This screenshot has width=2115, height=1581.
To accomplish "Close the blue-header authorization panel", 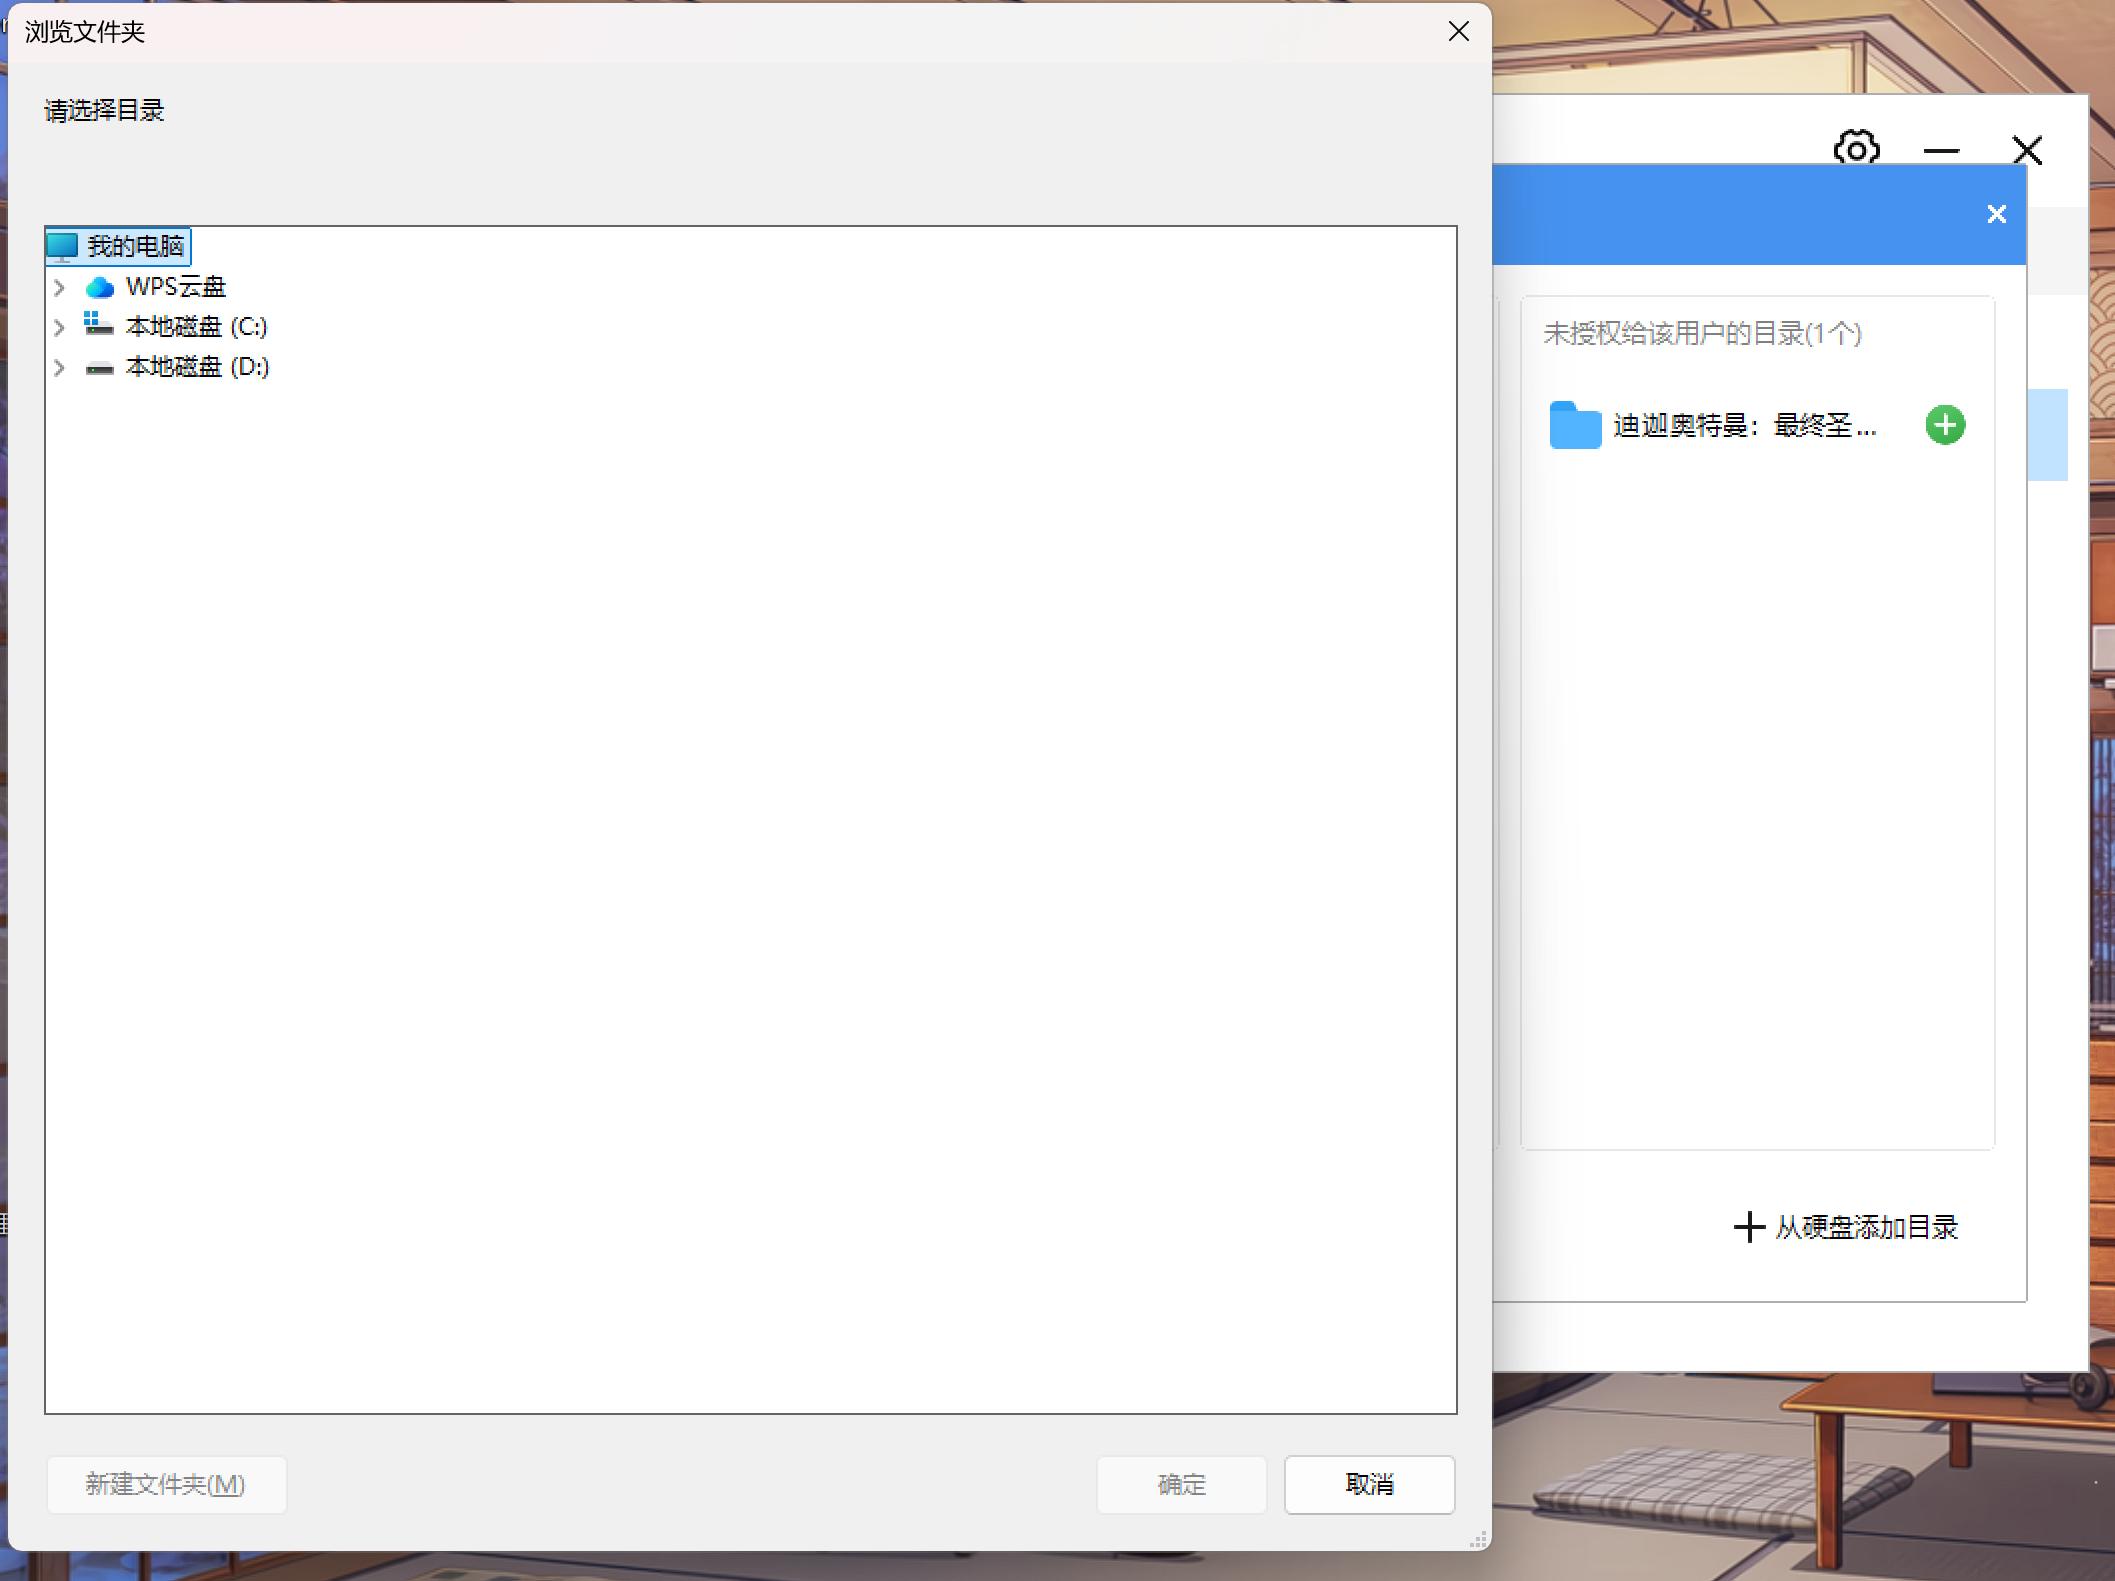I will (x=1996, y=214).
